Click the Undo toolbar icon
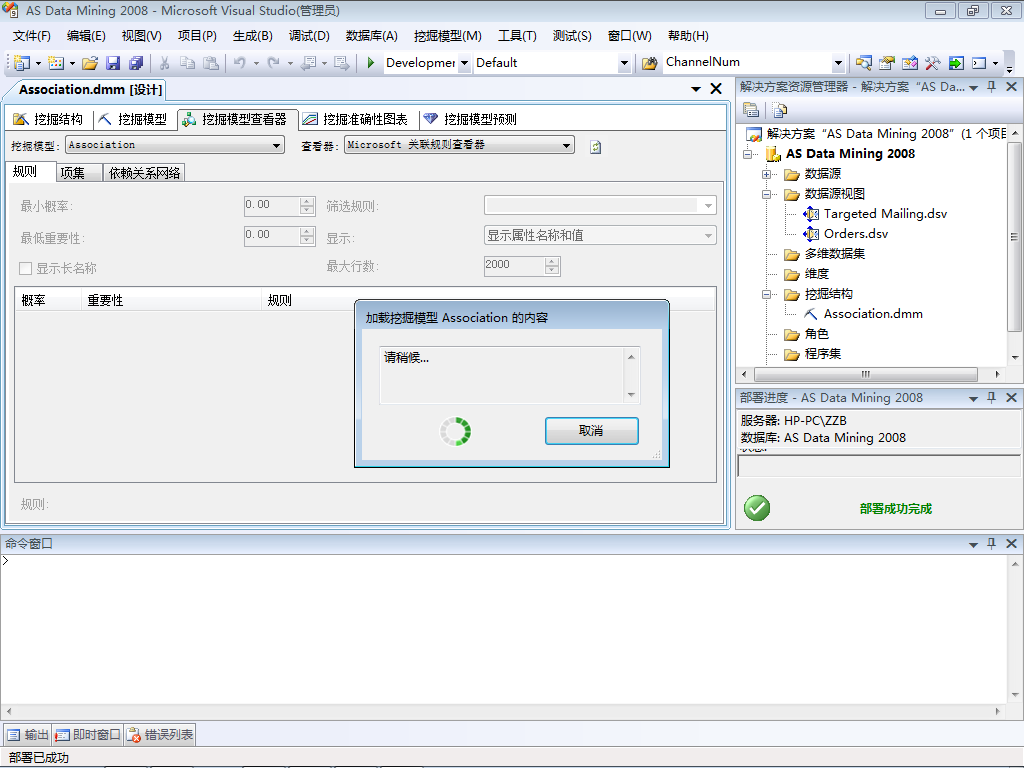Viewport: 1024px width, 768px height. pos(240,63)
